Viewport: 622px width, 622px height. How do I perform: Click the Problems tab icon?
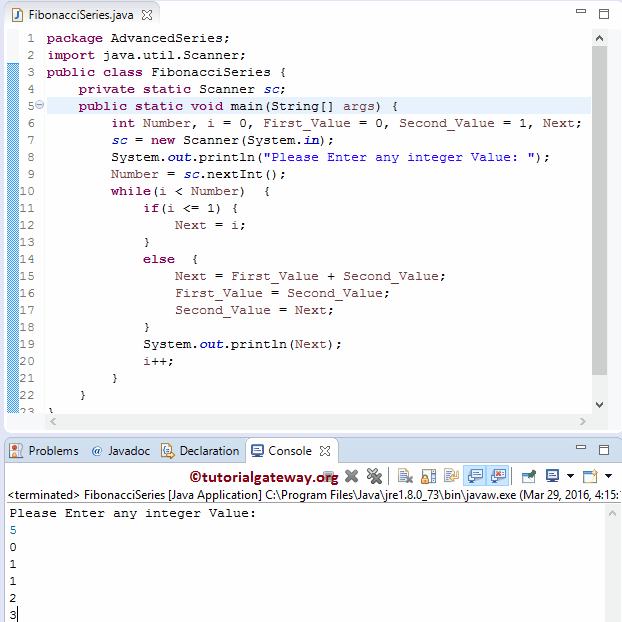tap(16, 451)
